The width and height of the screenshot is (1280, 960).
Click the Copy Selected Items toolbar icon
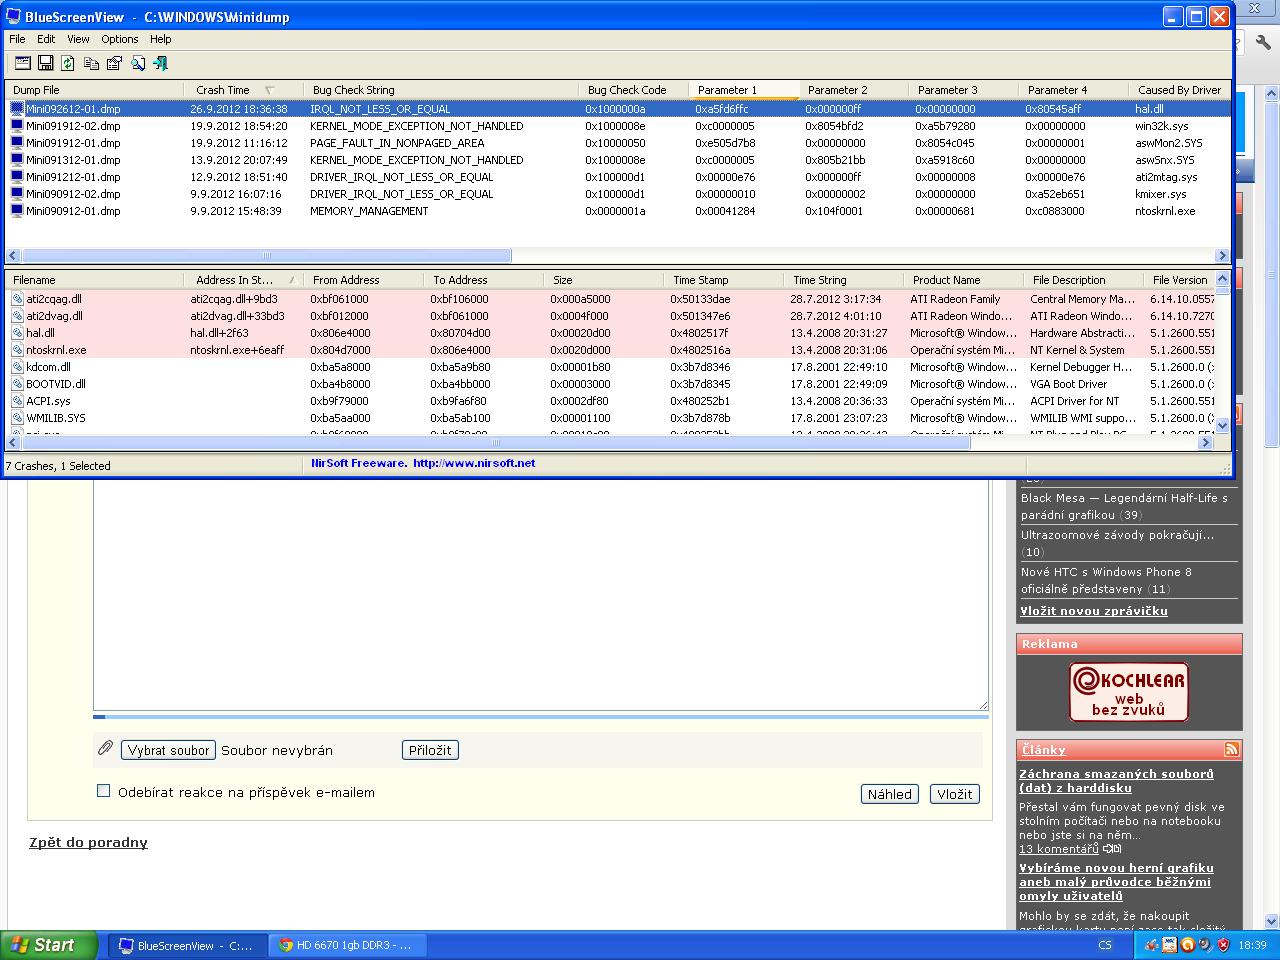point(91,63)
